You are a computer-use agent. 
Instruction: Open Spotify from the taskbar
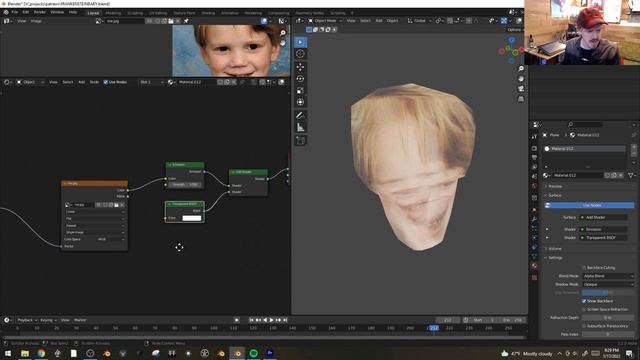[x=253, y=353]
